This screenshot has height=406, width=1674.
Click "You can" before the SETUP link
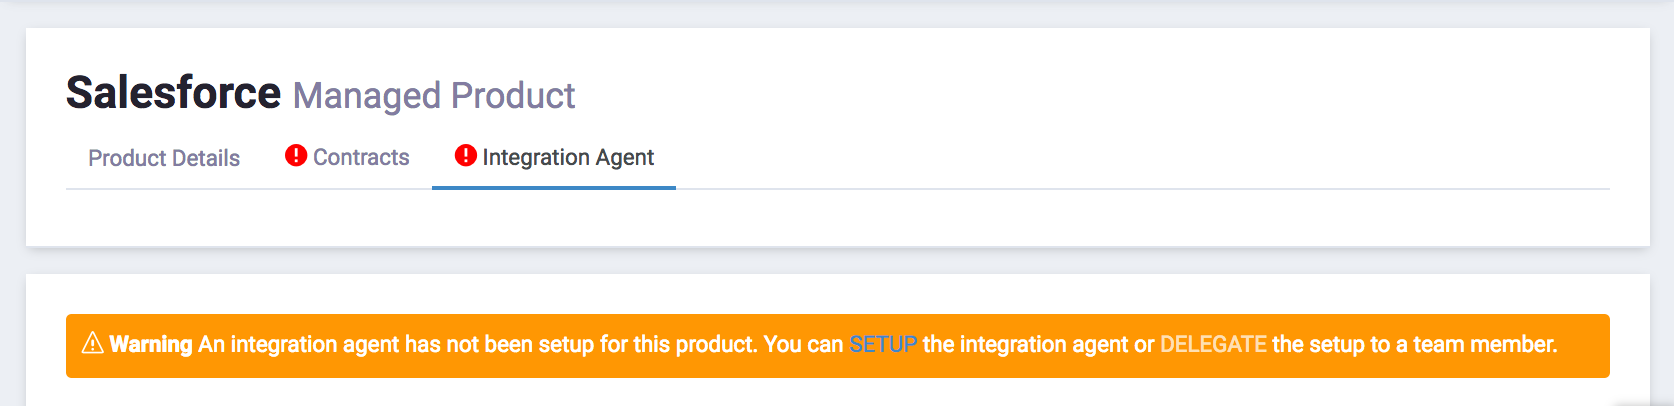(x=803, y=345)
